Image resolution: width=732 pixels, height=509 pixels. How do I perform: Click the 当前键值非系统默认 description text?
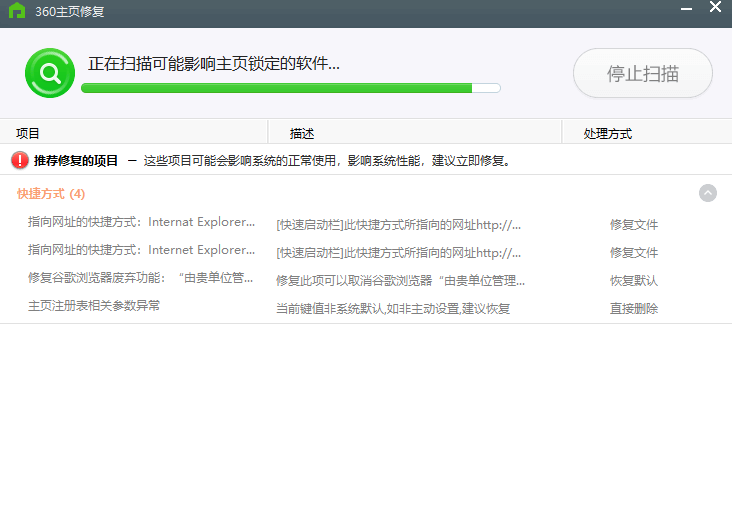coord(393,309)
